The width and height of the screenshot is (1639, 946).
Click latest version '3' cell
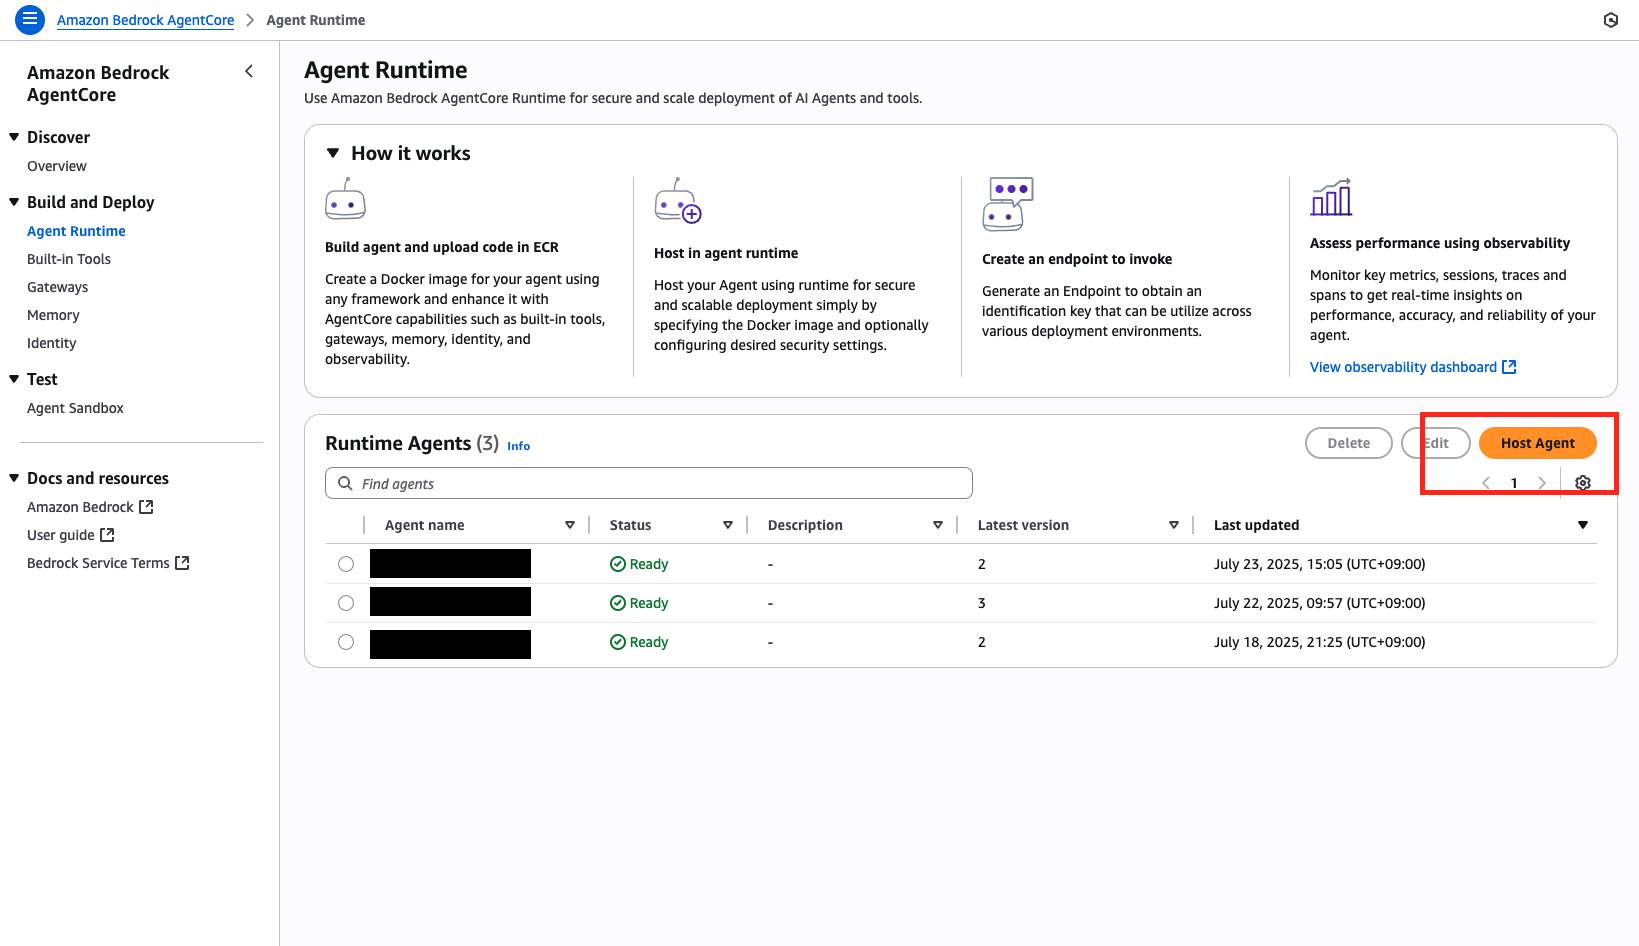pyautogui.click(x=982, y=603)
